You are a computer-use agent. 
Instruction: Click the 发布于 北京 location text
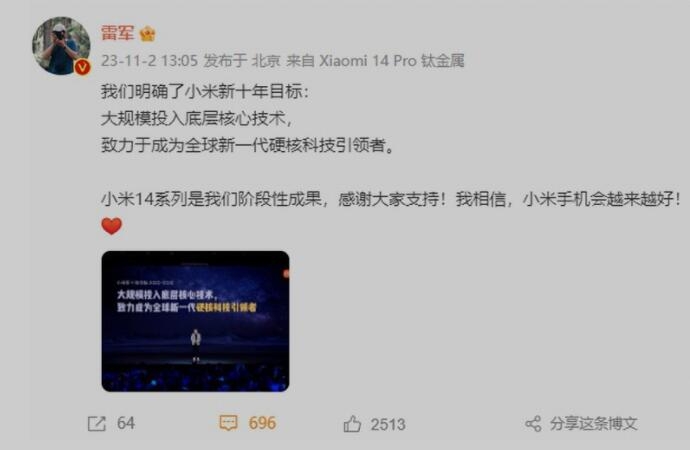click(x=242, y=60)
